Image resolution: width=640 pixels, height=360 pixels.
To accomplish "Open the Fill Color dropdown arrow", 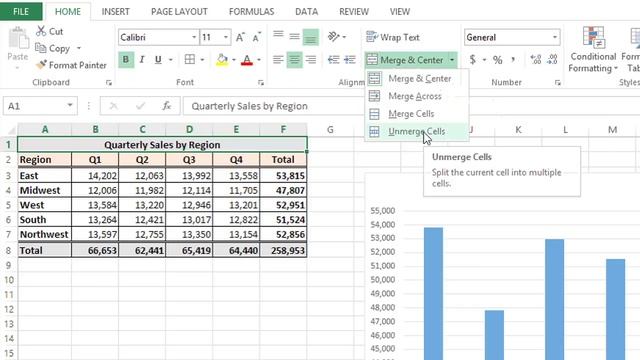I will pos(234,60).
